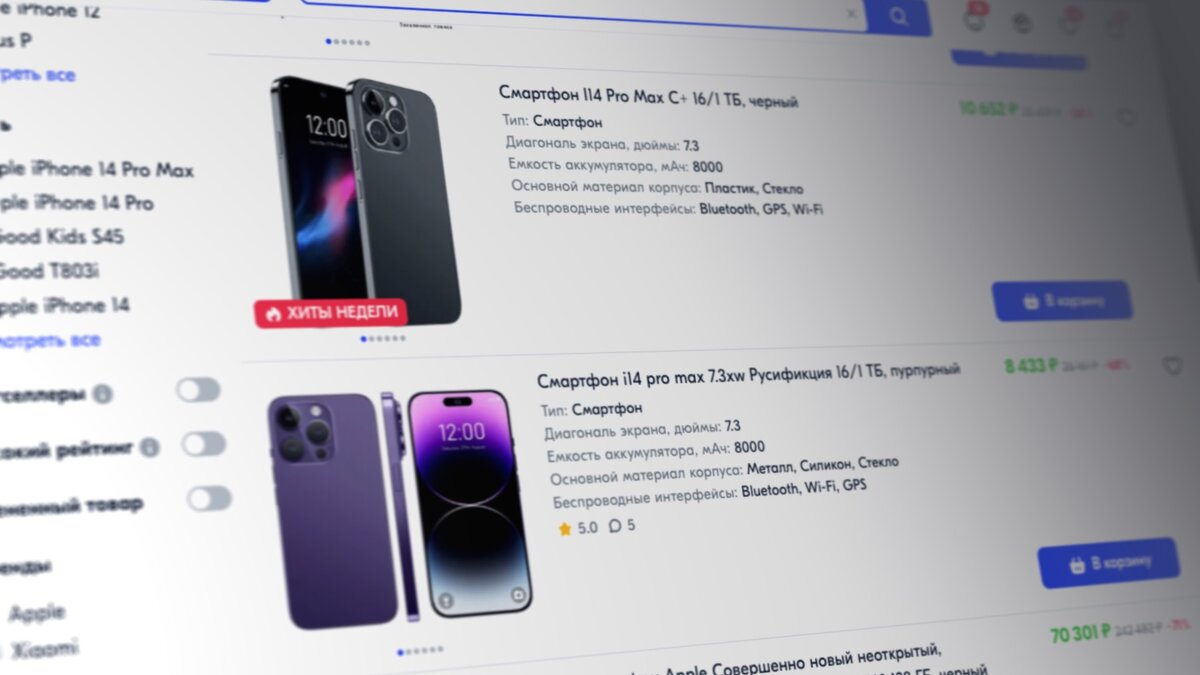Add the black I14 Pro Max to favorites
The image size is (1200, 675).
pyautogui.click(x=1126, y=117)
